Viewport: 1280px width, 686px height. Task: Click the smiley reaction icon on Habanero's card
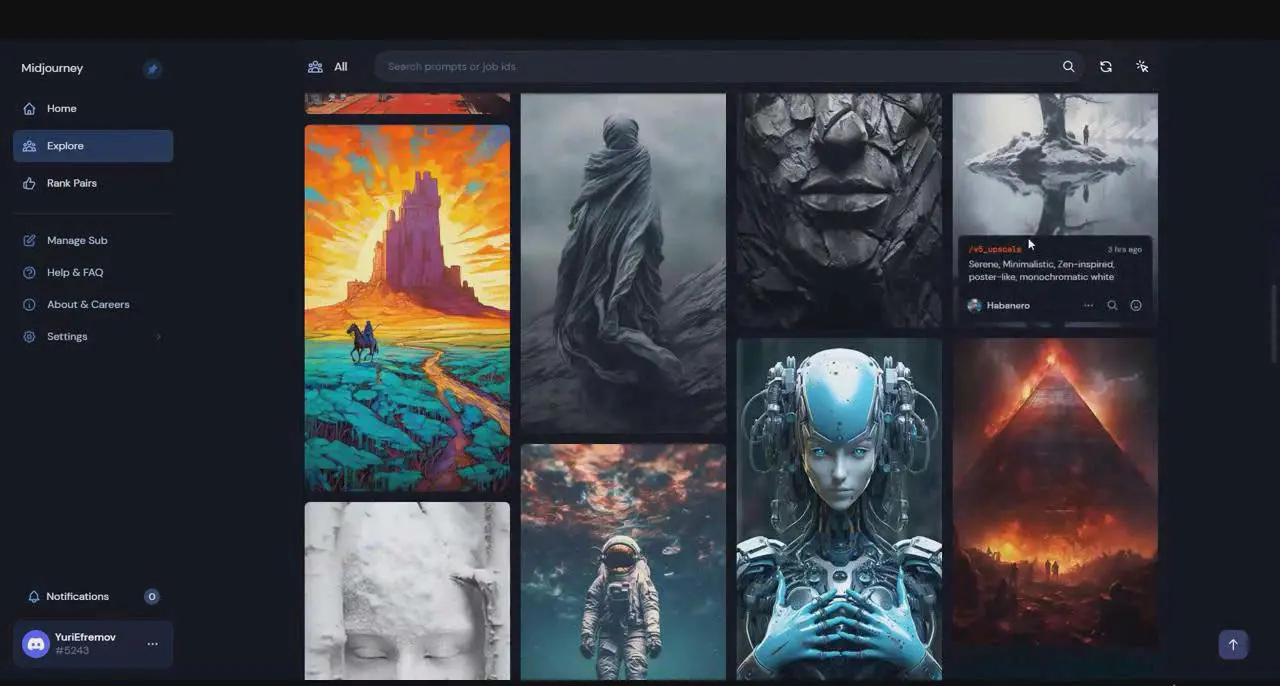(x=1136, y=306)
